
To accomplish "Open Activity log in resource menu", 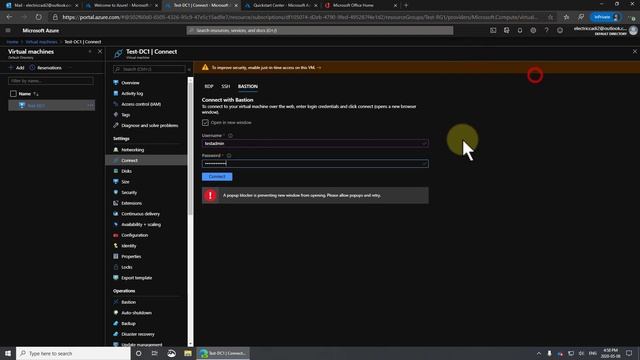I will pyautogui.click(x=132, y=93).
